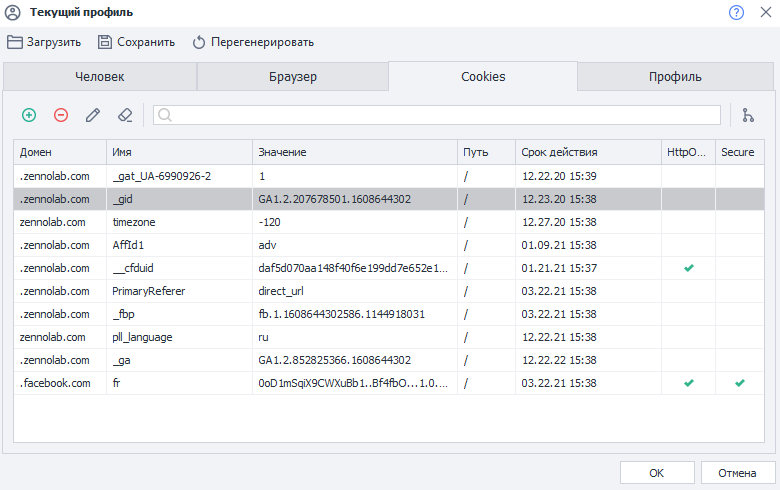Click the Загрузить folder icon button

(44, 42)
